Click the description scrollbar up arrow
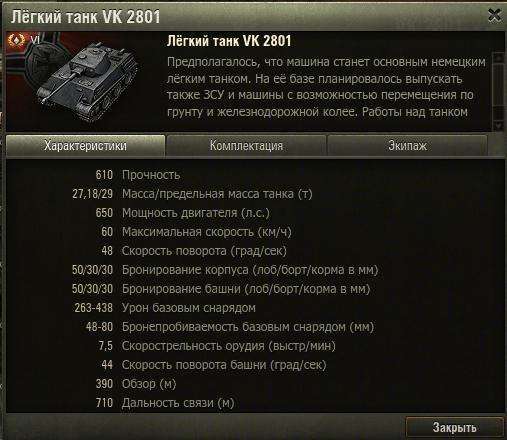 [x=499, y=58]
